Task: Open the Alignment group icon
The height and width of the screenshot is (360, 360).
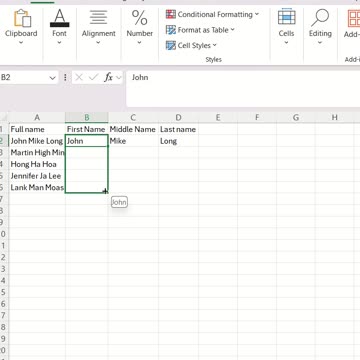Action: (99, 18)
